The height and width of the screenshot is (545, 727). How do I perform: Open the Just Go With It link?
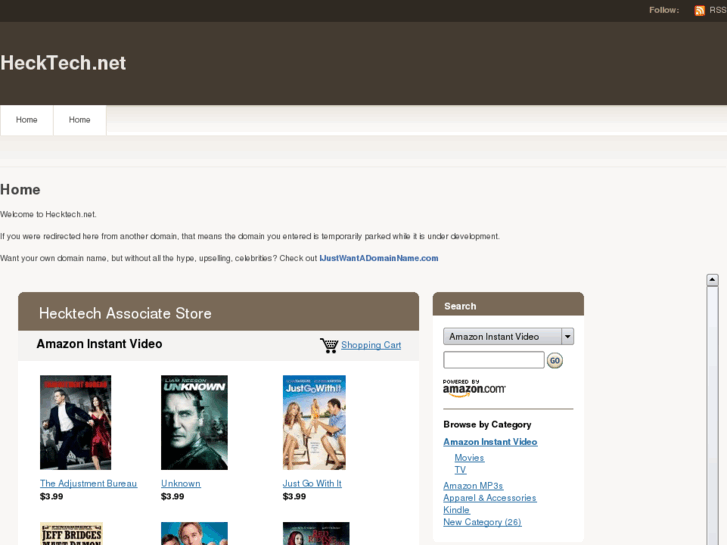312,483
